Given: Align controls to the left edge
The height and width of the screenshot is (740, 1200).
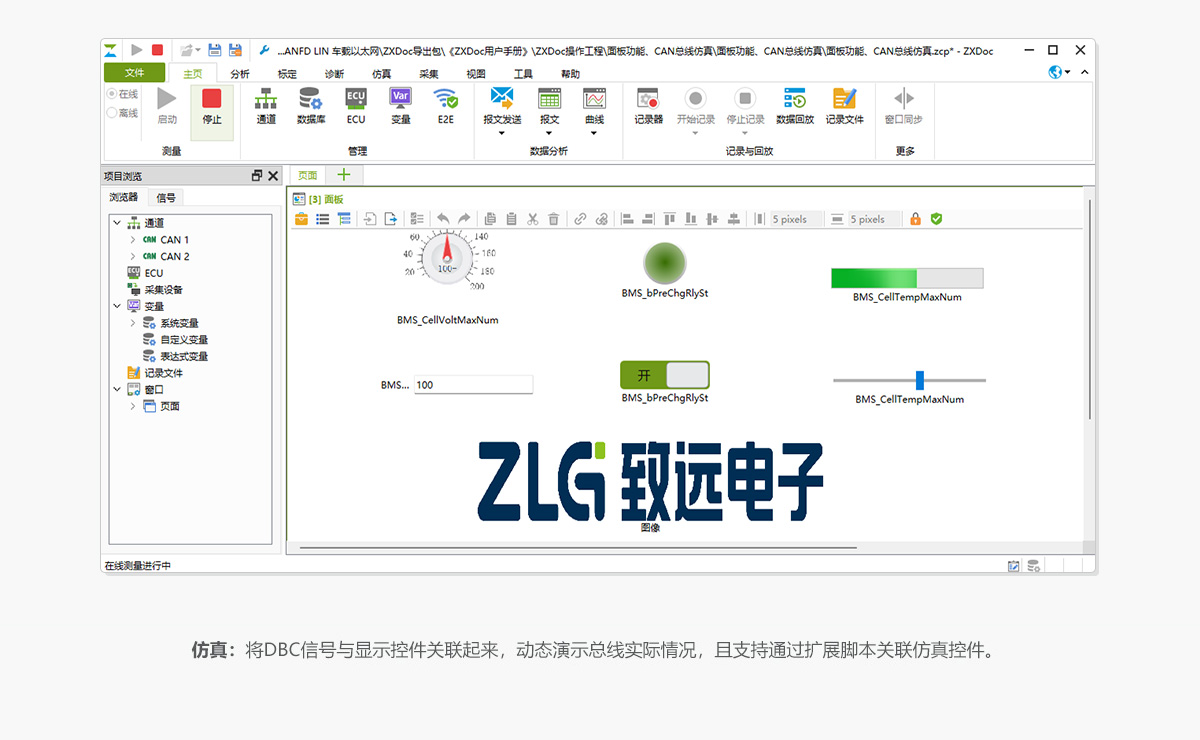Looking at the screenshot, I should [627, 219].
